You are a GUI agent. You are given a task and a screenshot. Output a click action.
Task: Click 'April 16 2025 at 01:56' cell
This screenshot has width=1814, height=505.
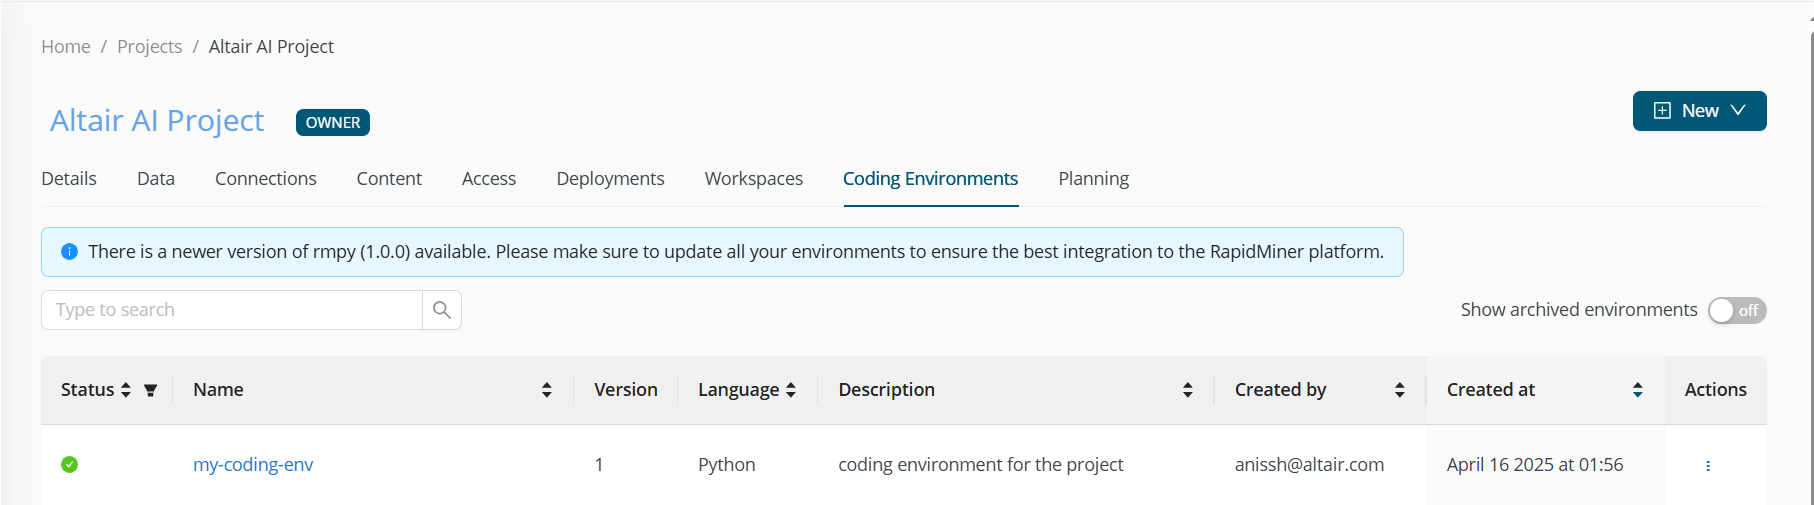point(1535,464)
